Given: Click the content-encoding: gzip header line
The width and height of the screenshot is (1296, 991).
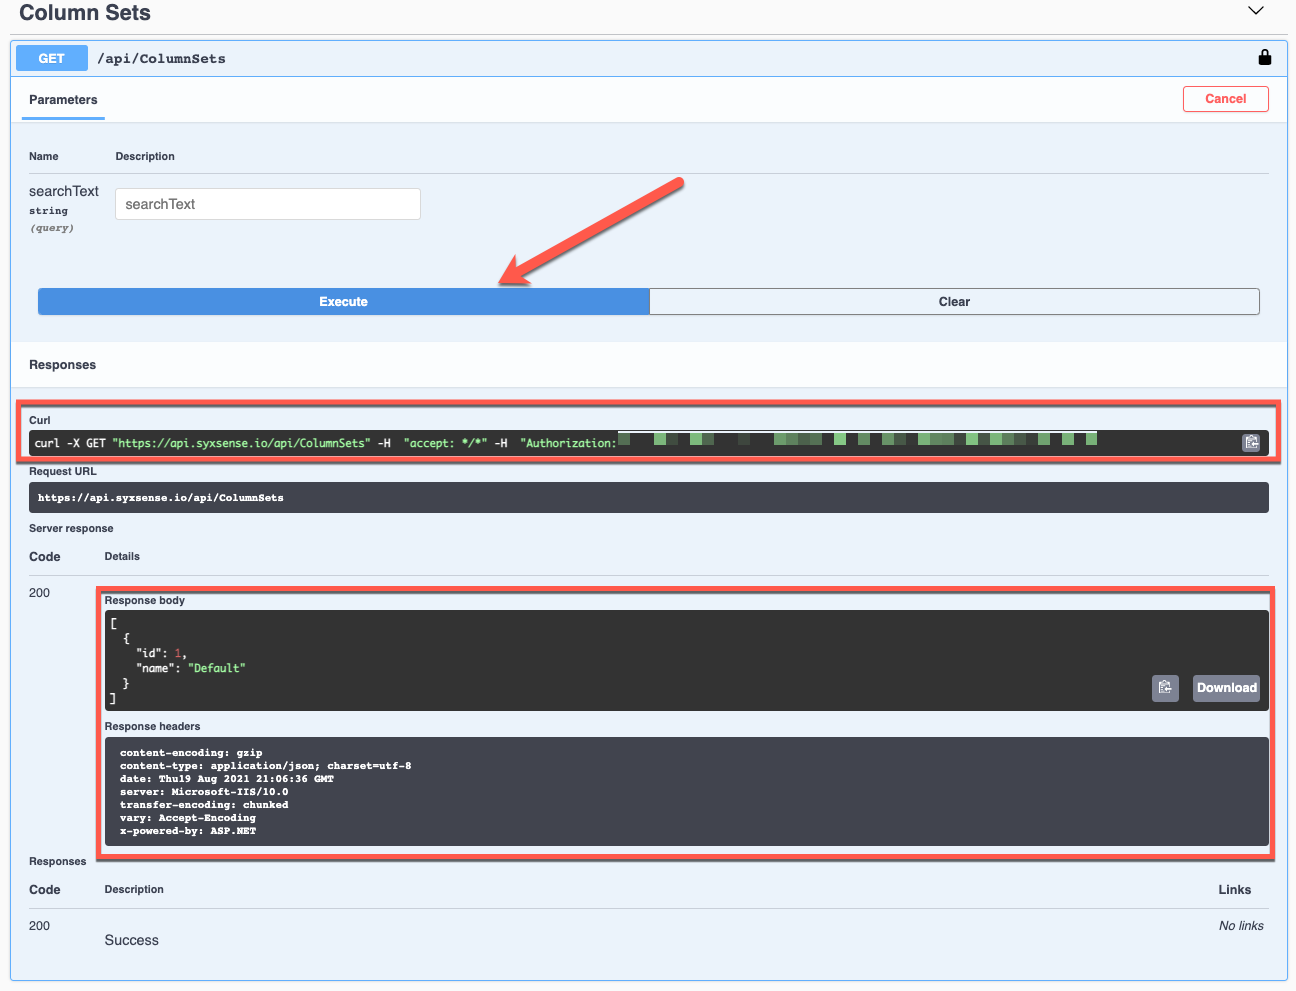Looking at the screenshot, I should [191, 753].
